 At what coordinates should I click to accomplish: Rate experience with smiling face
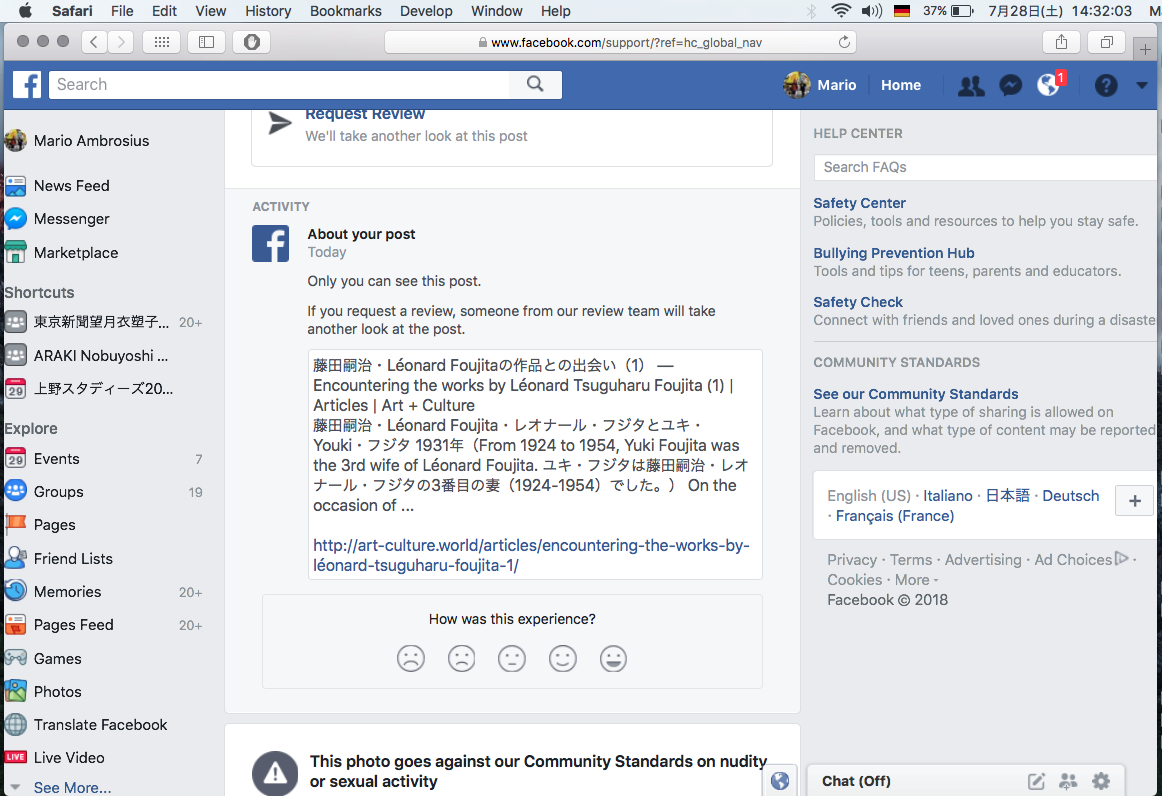(562, 659)
